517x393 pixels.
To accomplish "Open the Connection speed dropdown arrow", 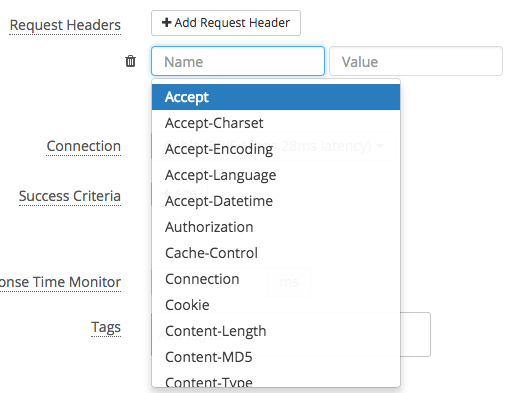I will (380, 146).
